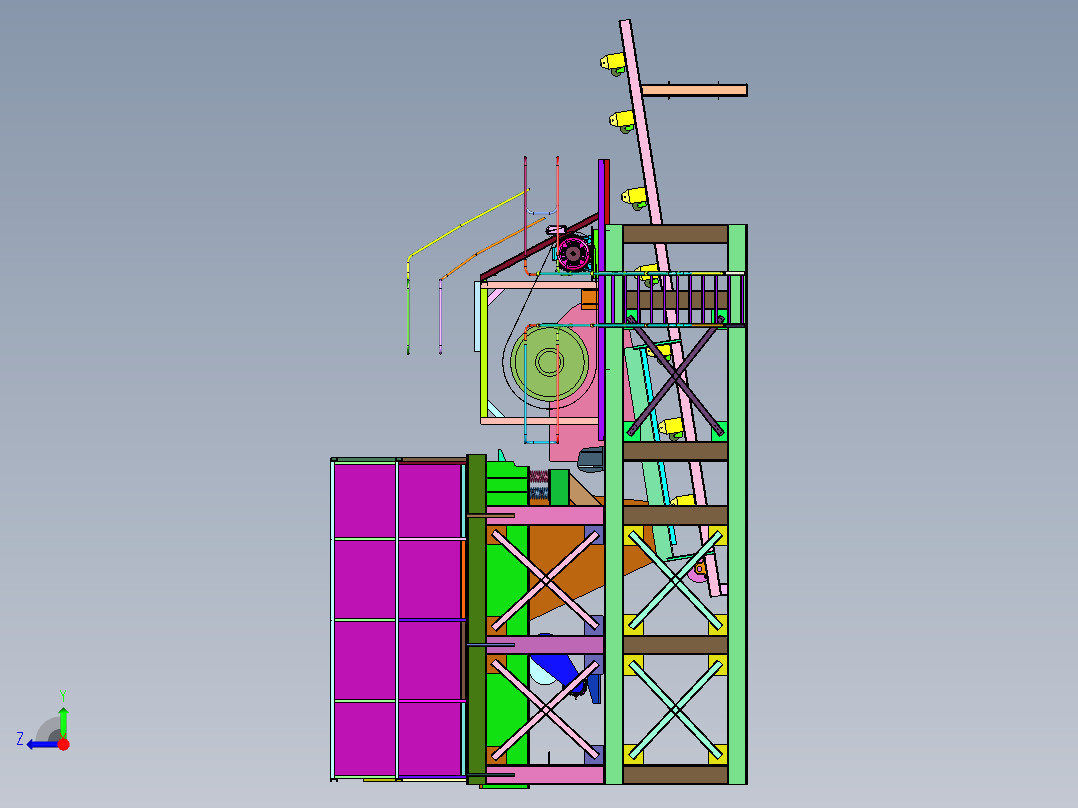This screenshot has width=1078, height=808.
Task: Click the blue Z axis arrow of the triad
Action: pyautogui.click(x=41, y=745)
